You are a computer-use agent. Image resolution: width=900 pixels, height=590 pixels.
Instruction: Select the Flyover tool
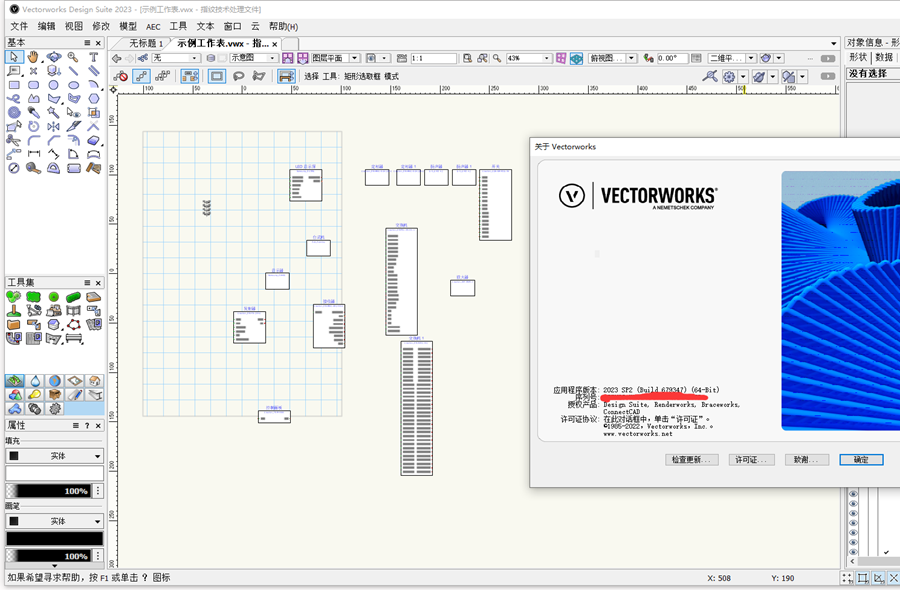click(53, 56)
